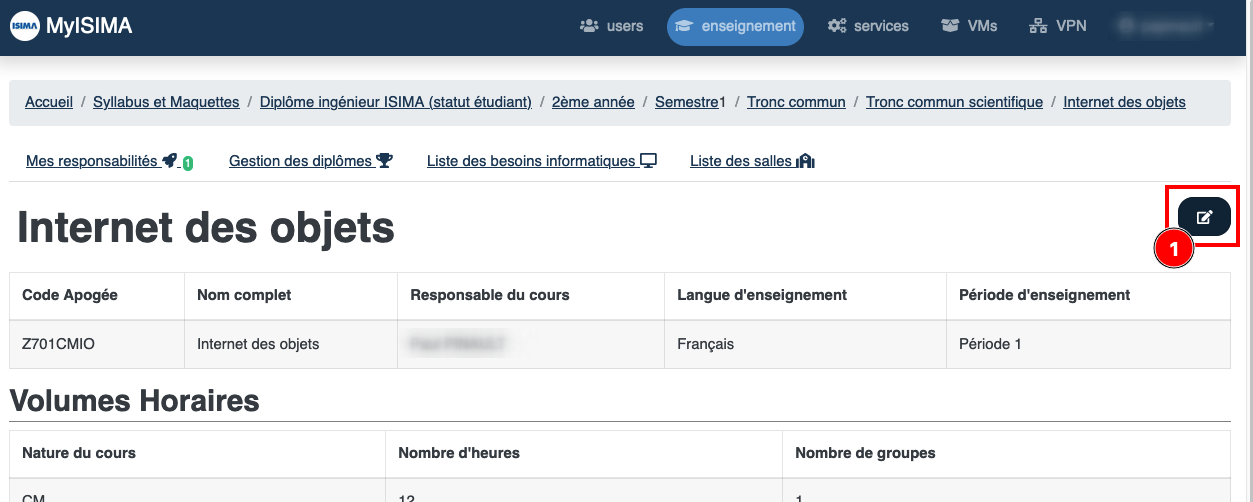The height and width of the screenshot is (502, 1253).
Task: Open the VPN section
Action: point(1058,26)
